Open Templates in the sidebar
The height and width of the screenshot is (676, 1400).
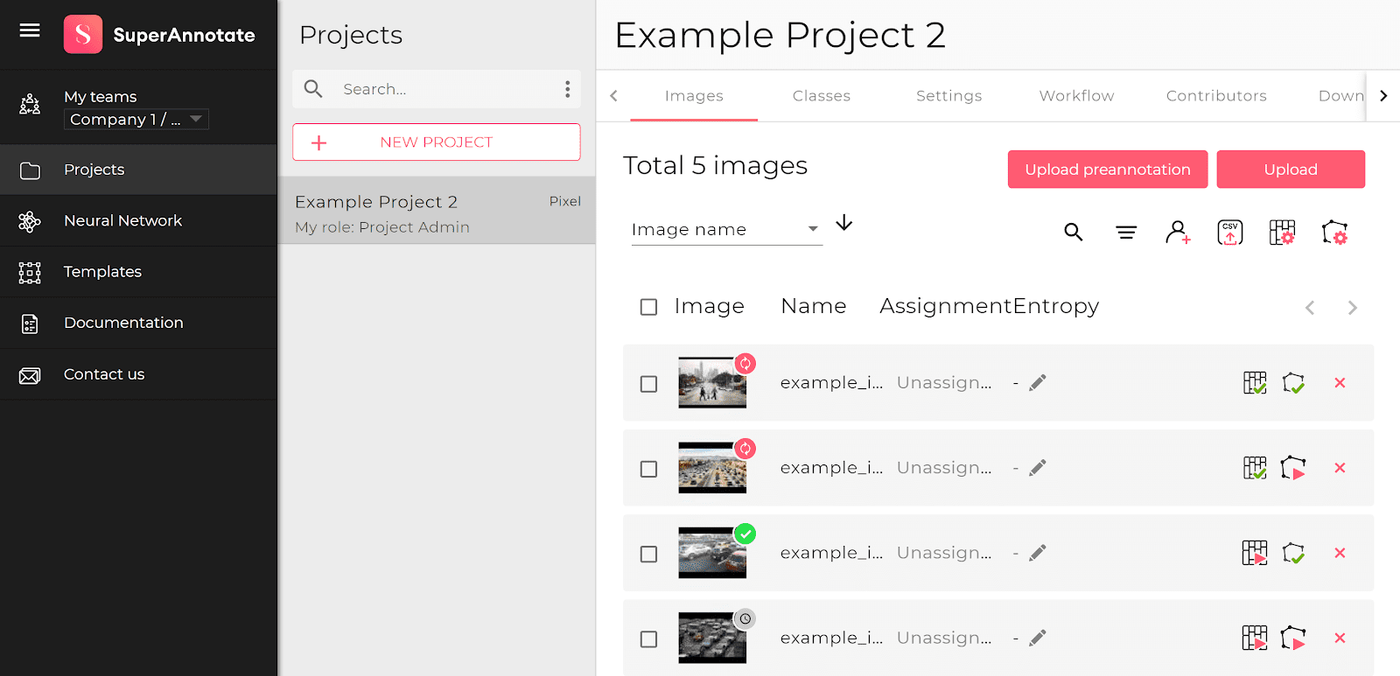138,272
